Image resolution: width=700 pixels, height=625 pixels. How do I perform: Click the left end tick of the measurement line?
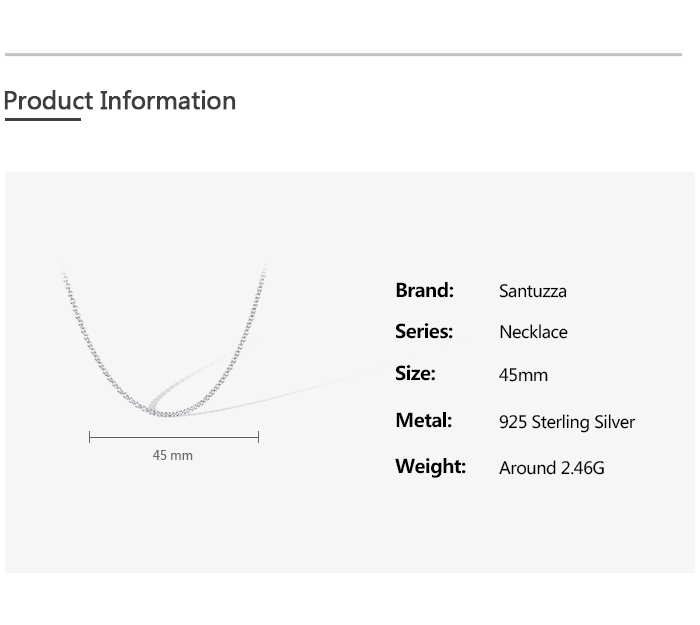tap(90, 437)
